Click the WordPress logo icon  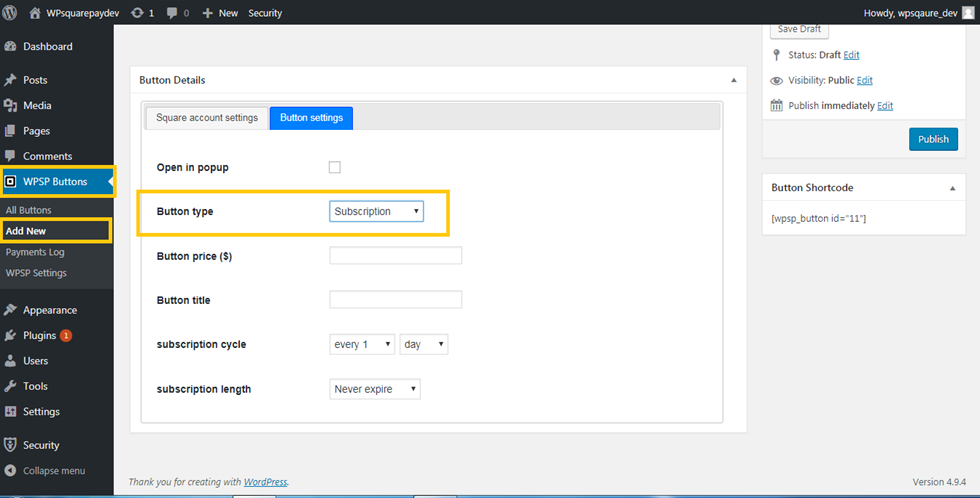[9, 12]
